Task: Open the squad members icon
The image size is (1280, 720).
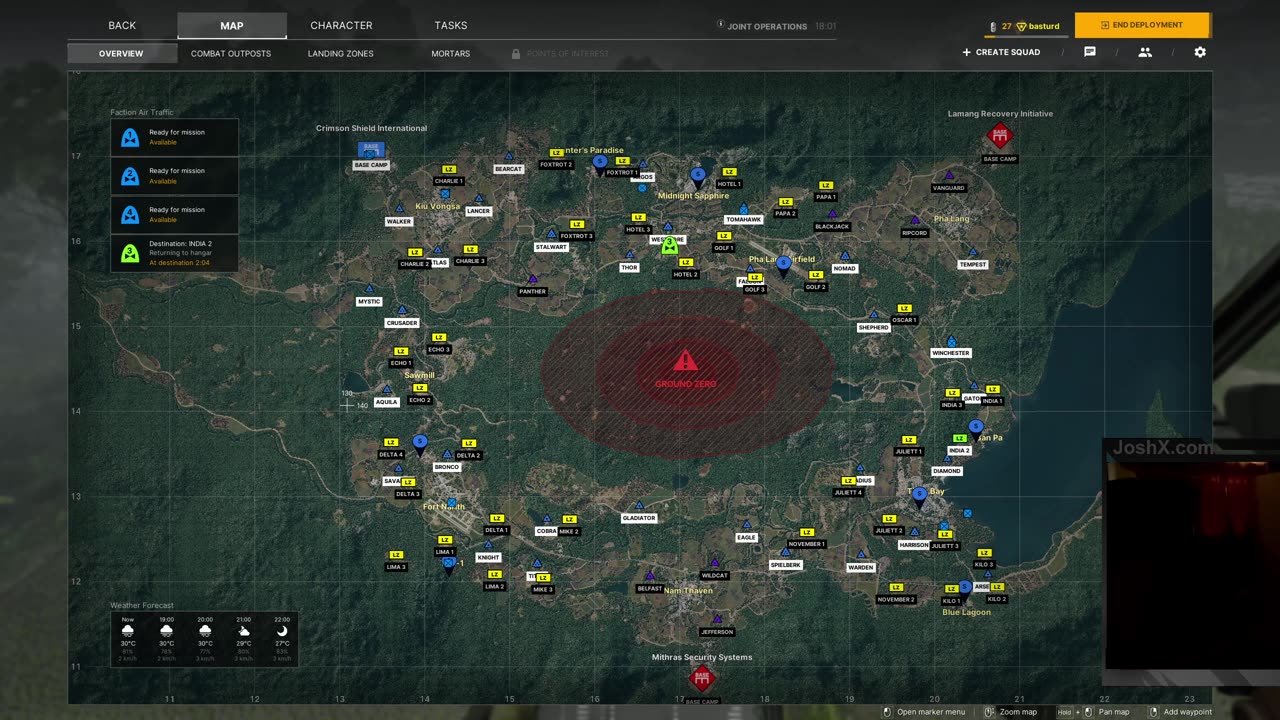Action: [x=1145, y=52]
